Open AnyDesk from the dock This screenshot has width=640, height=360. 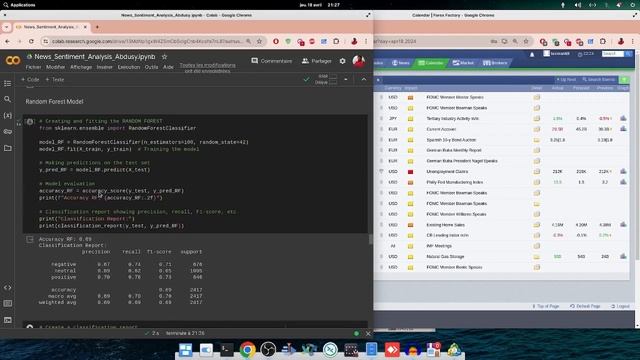(392, 350)
